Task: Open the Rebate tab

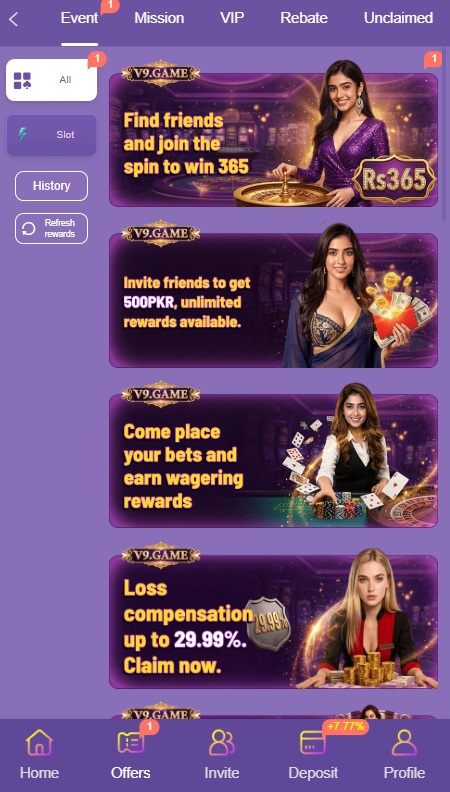Action: (304, 18)
